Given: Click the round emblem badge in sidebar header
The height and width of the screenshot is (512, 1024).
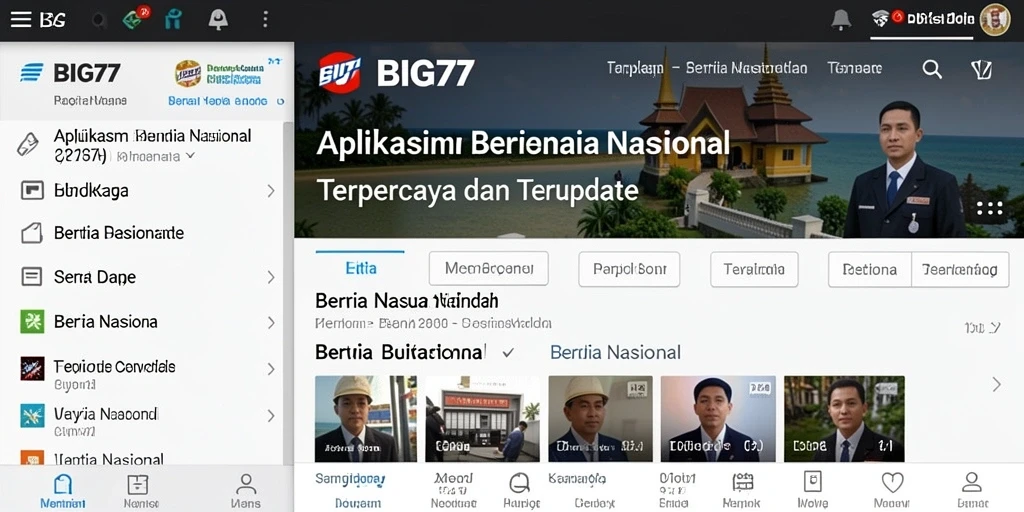Looking at the screenshot, I should [188, 74].
